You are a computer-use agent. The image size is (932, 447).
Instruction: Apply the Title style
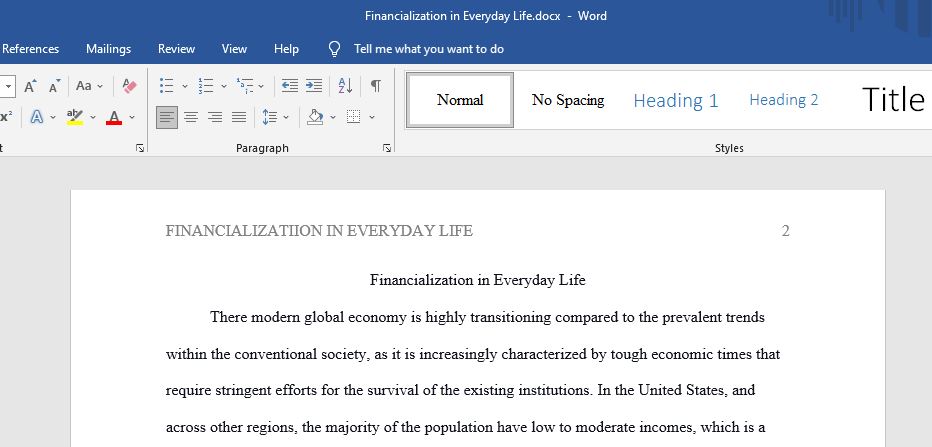(893, 99)
